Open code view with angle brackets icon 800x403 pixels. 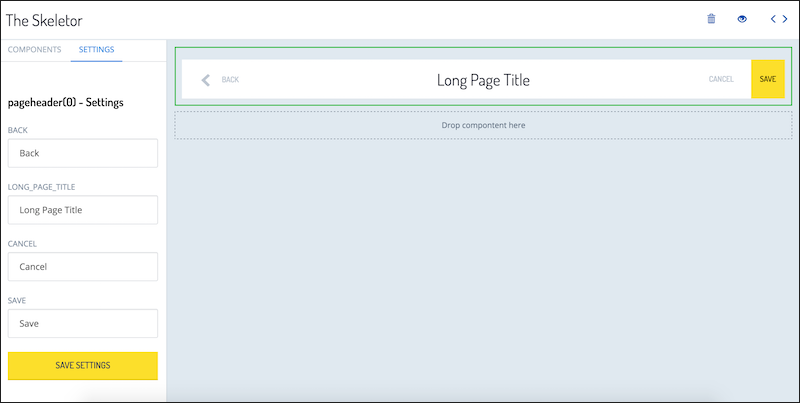779,19
